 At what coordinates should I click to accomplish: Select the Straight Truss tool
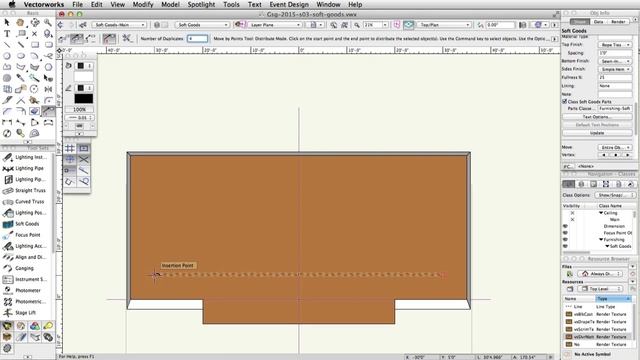coord(24,190)
